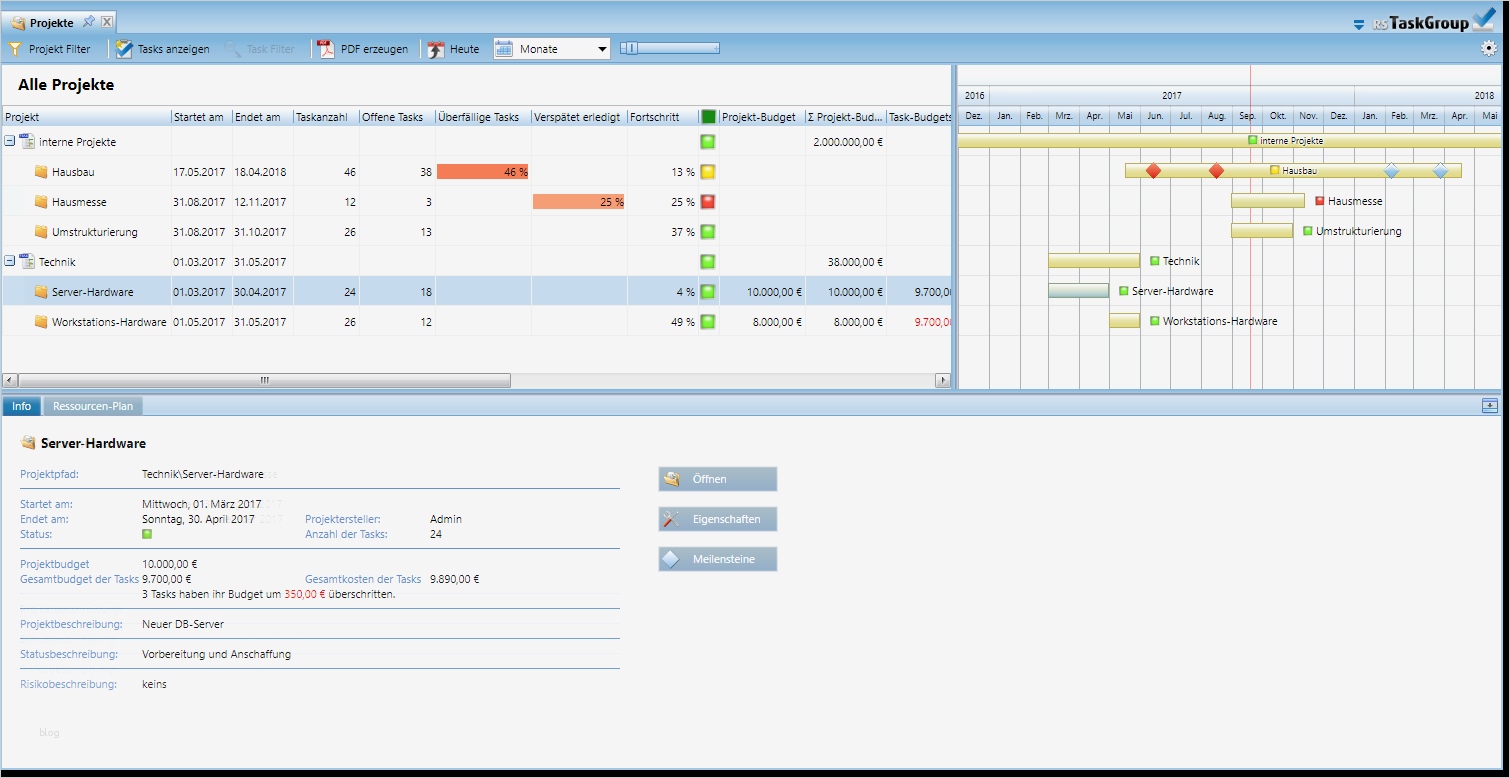
Task: Sort by the Offene Tasks column header
Action: [x=397, y=117]
